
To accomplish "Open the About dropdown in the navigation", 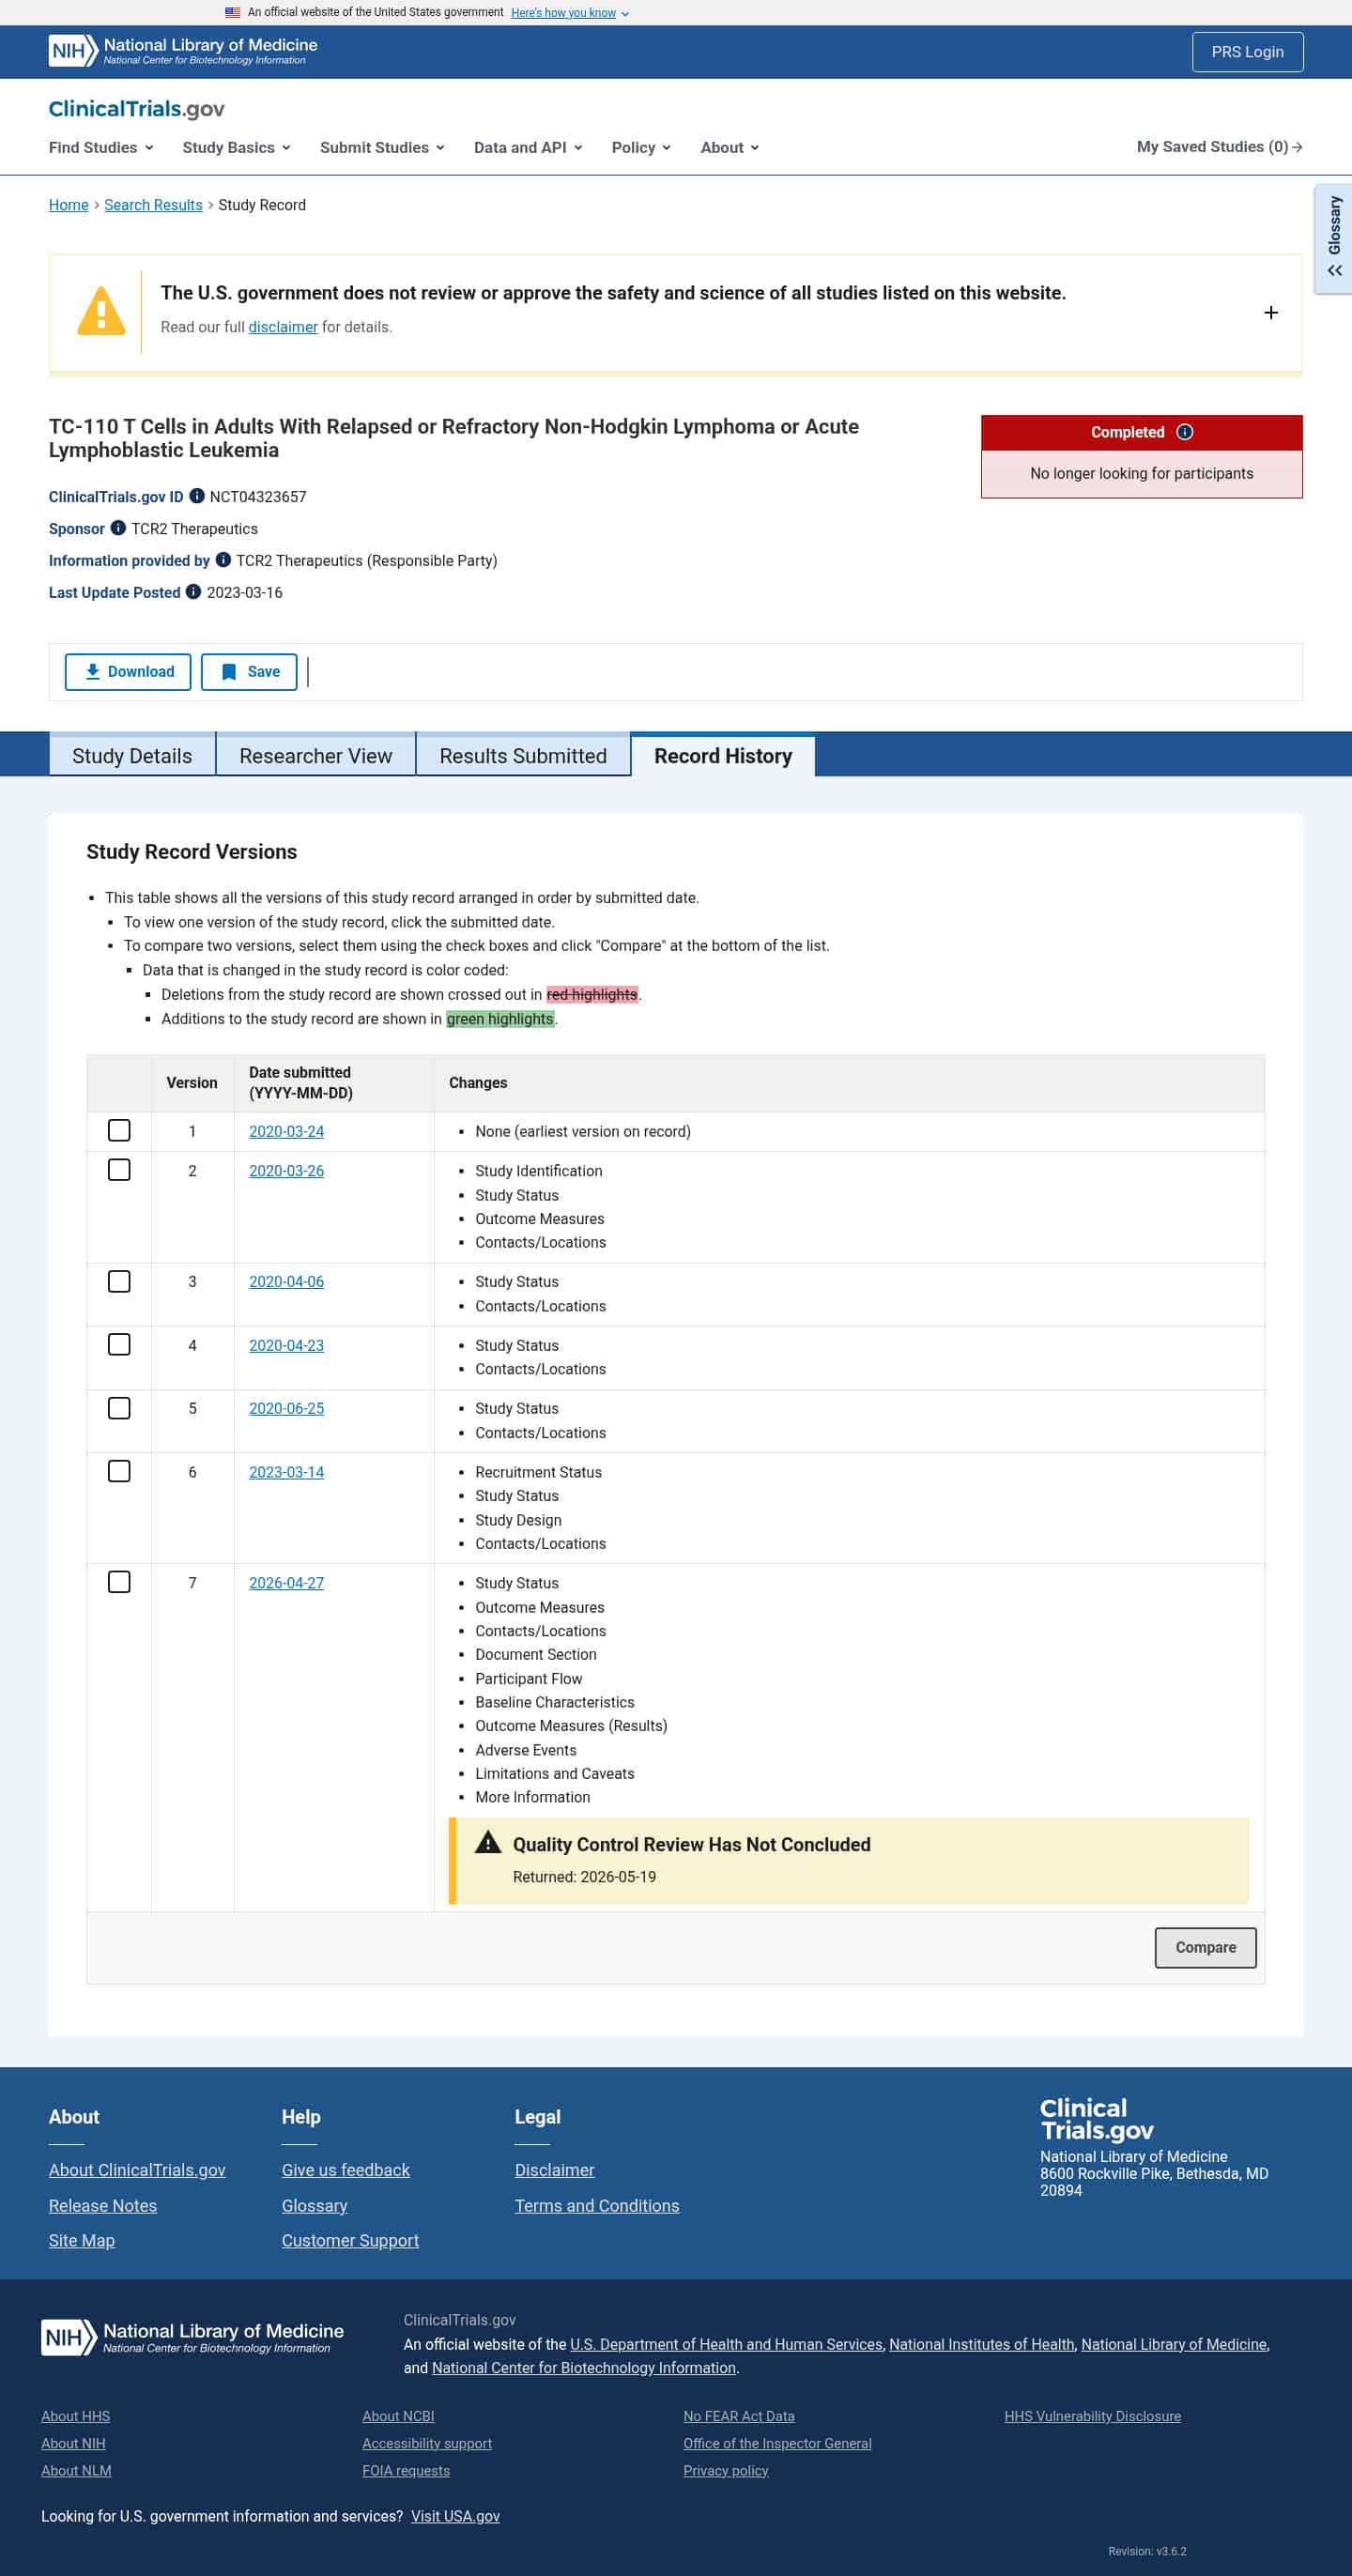I will (x=730, y=147).
